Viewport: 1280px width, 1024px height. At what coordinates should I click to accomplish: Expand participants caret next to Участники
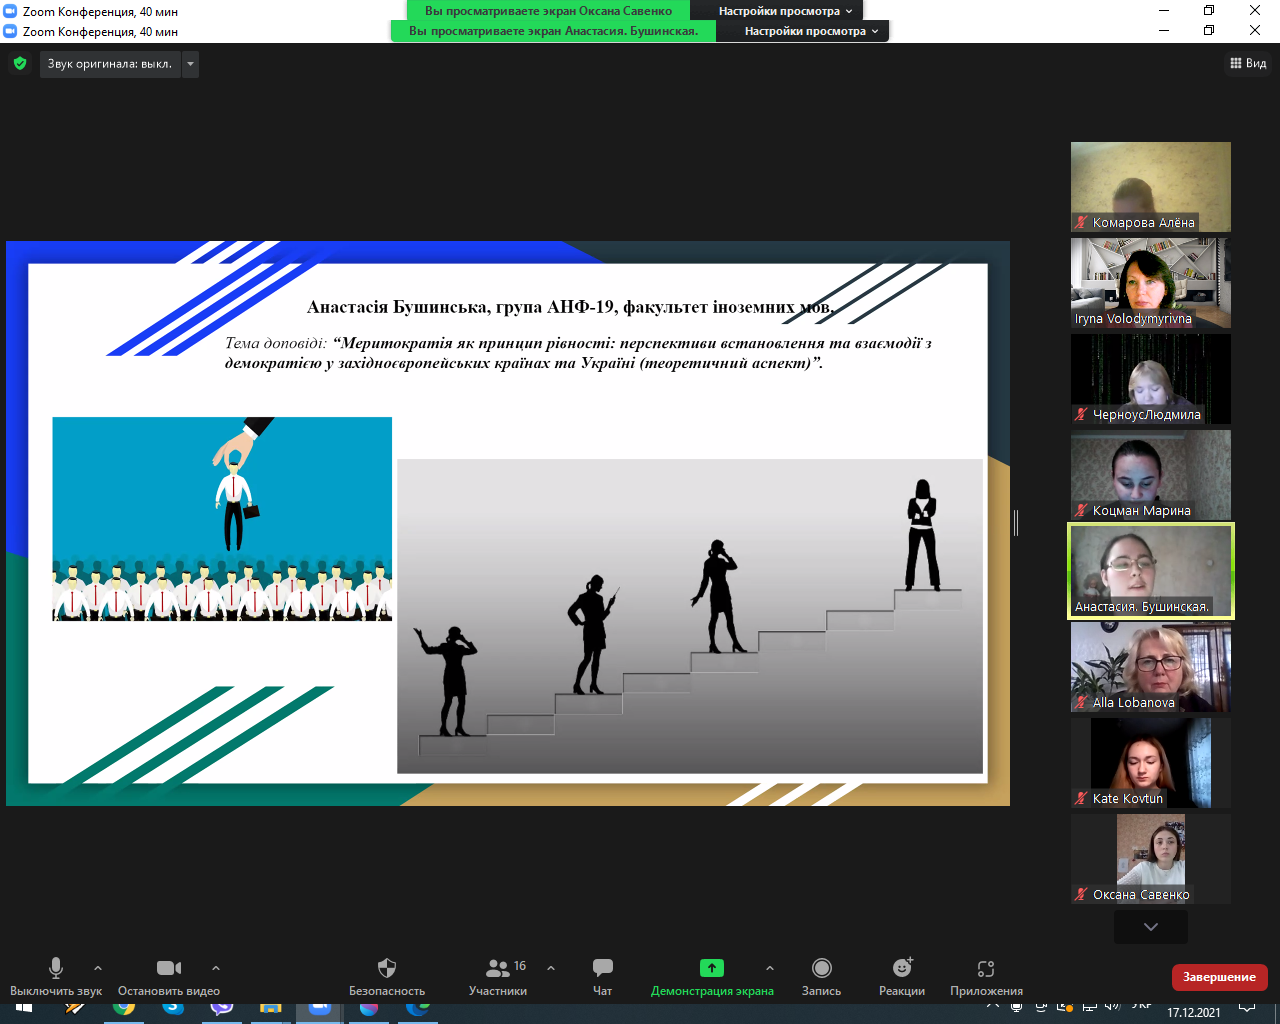[x=550, y=968]
